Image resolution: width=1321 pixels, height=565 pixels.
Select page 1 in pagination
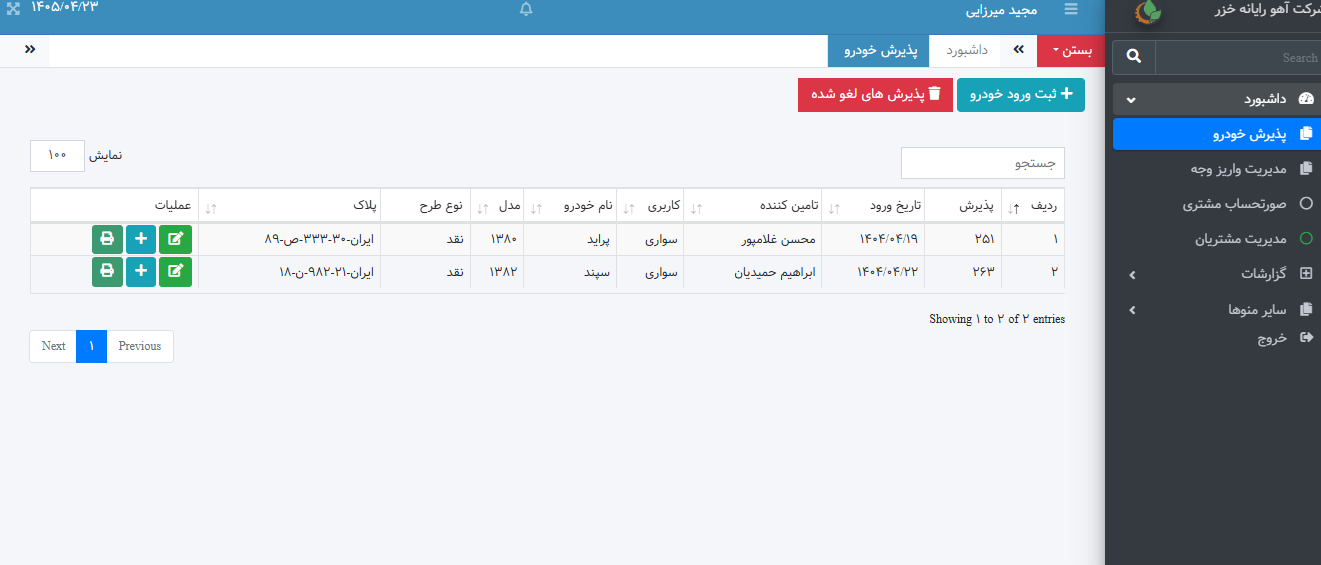(91, 346)
